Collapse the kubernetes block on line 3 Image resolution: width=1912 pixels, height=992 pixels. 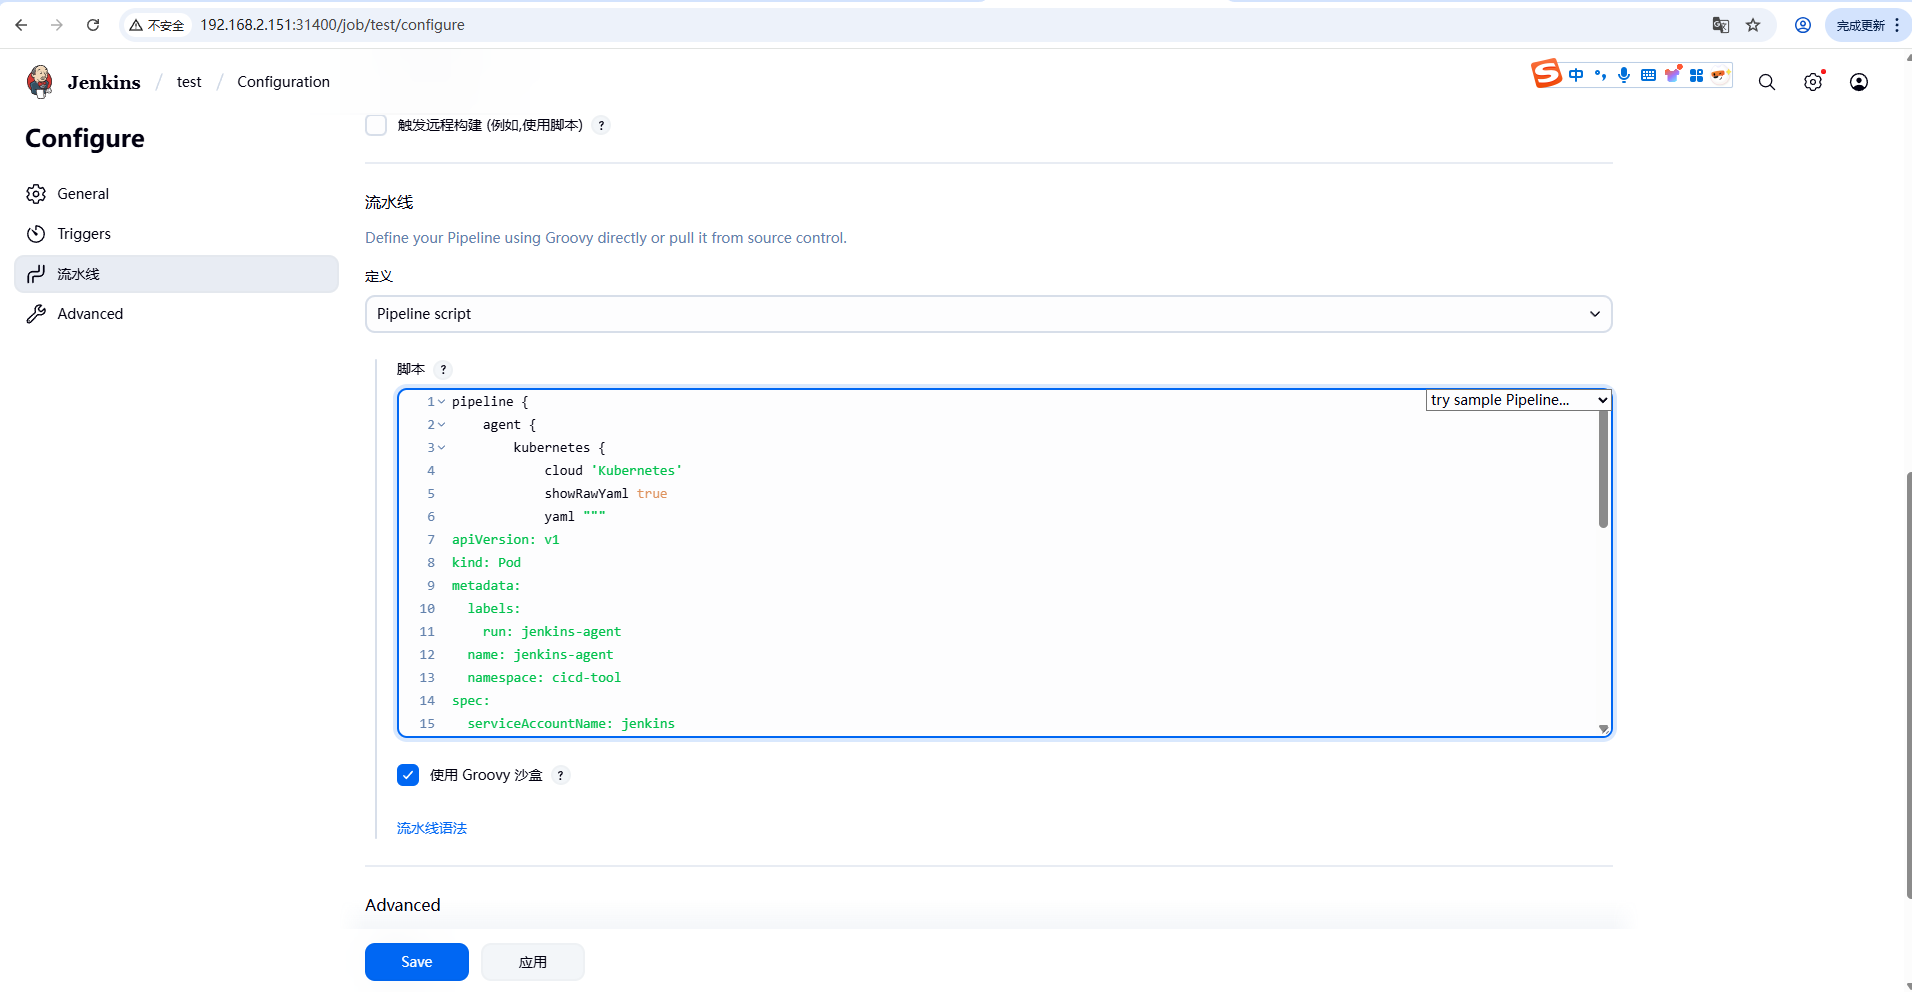point(442,448)
